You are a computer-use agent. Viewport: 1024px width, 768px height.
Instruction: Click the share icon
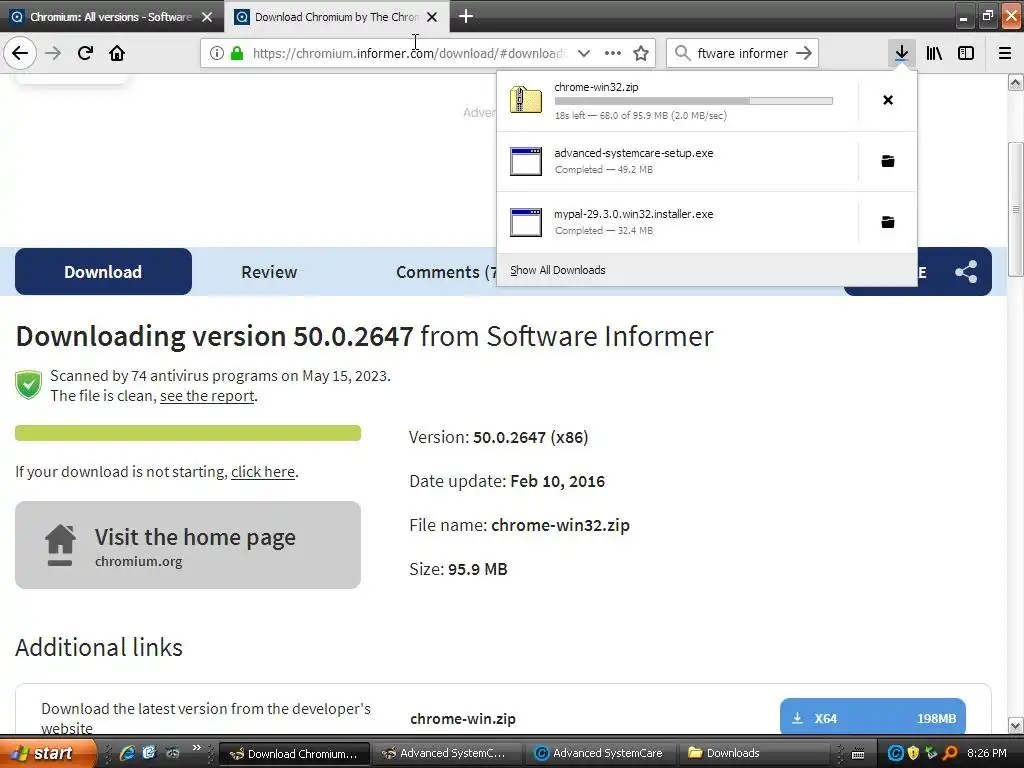pos(966,272)
